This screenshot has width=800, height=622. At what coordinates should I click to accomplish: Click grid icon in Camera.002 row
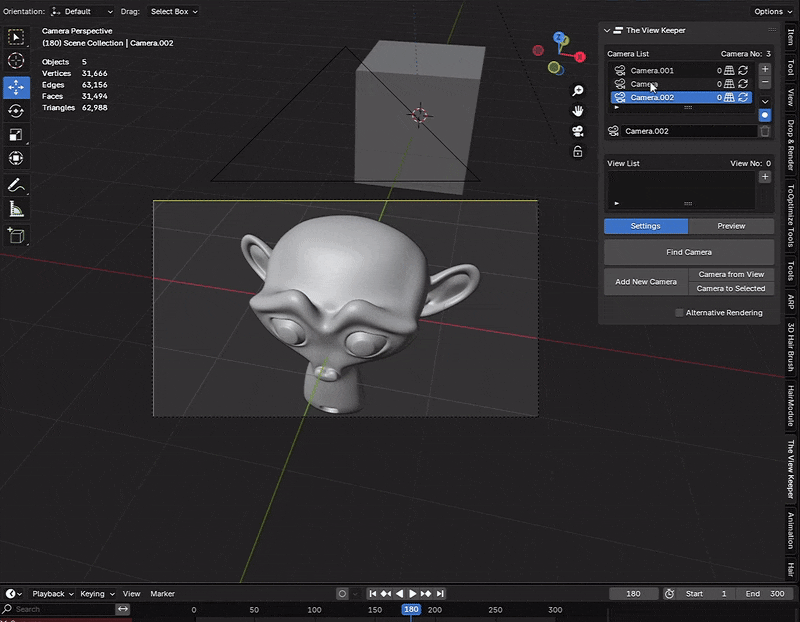[730, 97]
